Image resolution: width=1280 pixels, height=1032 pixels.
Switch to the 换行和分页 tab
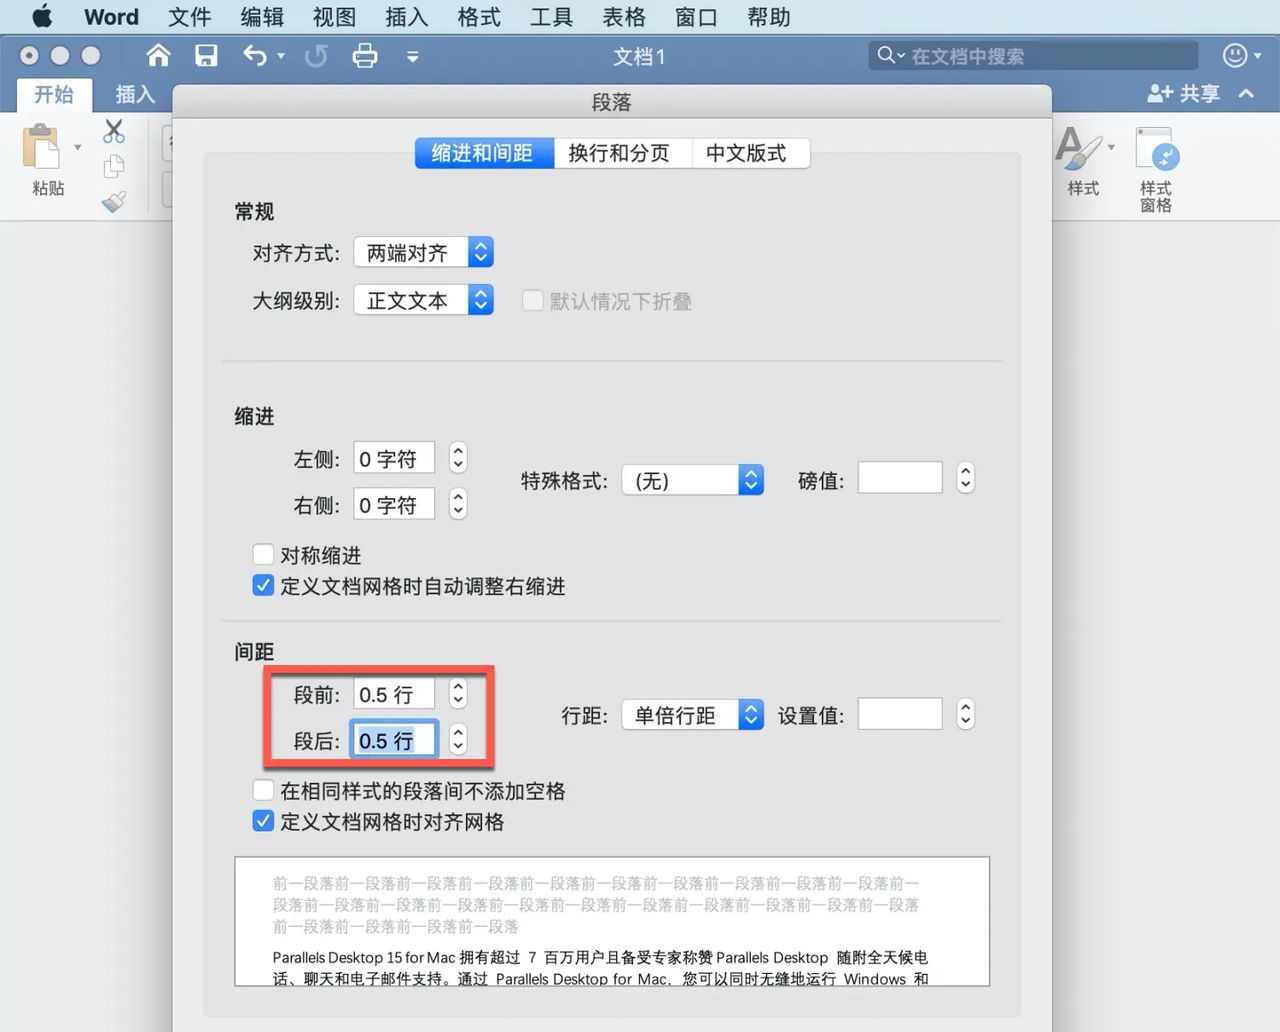click(x=622, y=153)
